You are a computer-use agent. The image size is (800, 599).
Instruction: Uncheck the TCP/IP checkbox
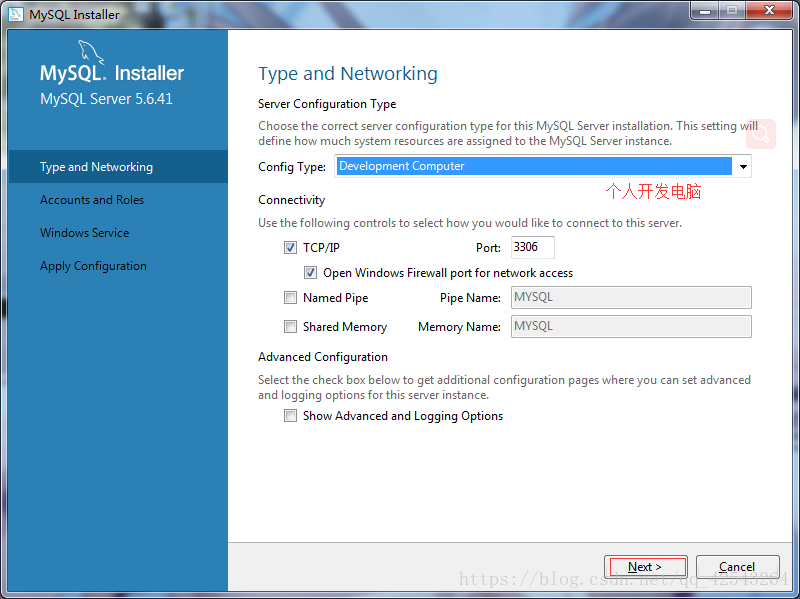click(x=290, y=247)
